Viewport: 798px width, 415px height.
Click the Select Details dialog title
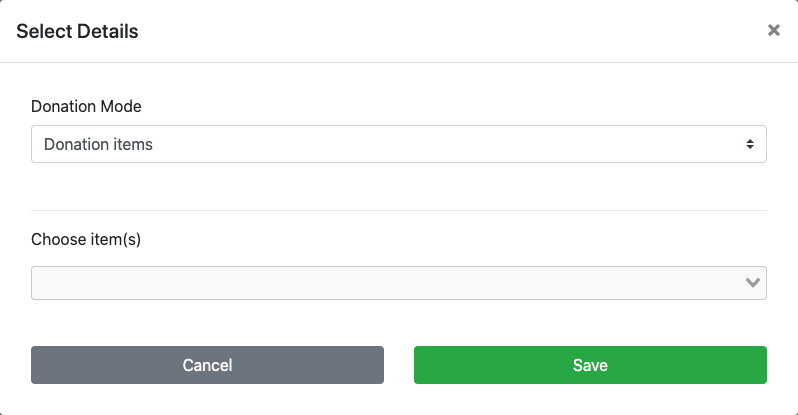(77, 32)
